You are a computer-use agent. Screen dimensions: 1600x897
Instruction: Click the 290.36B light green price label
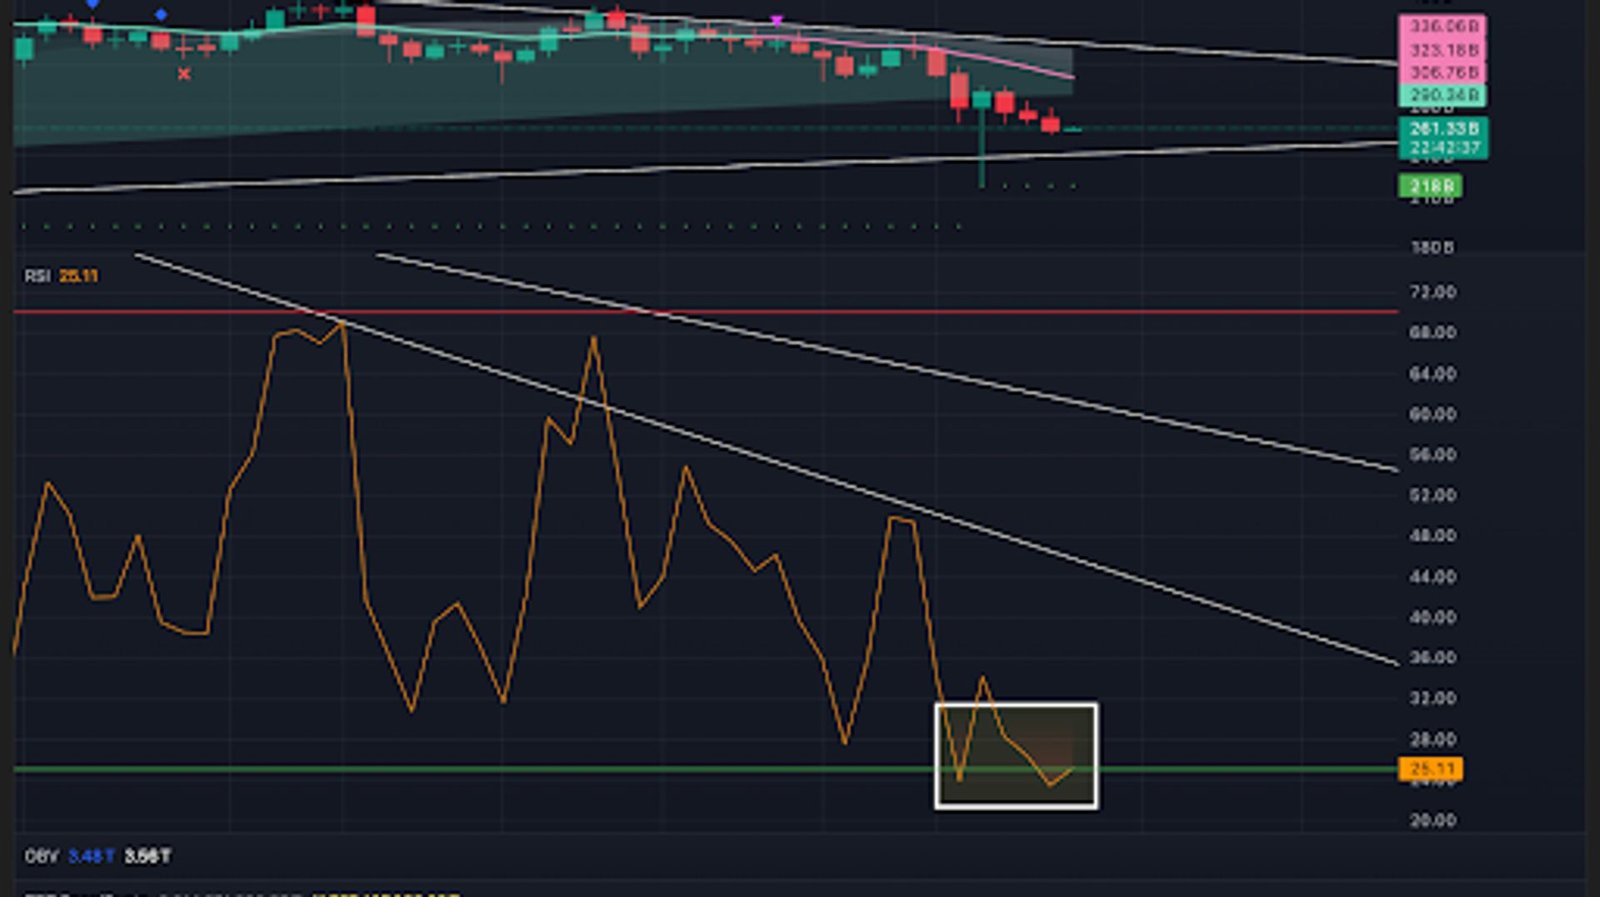(x=1442, y=96)
